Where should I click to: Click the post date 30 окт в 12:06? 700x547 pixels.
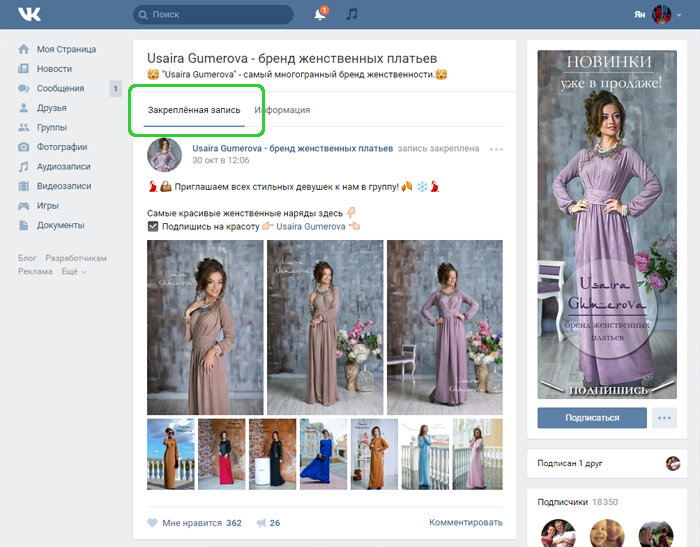pos(221,160)
